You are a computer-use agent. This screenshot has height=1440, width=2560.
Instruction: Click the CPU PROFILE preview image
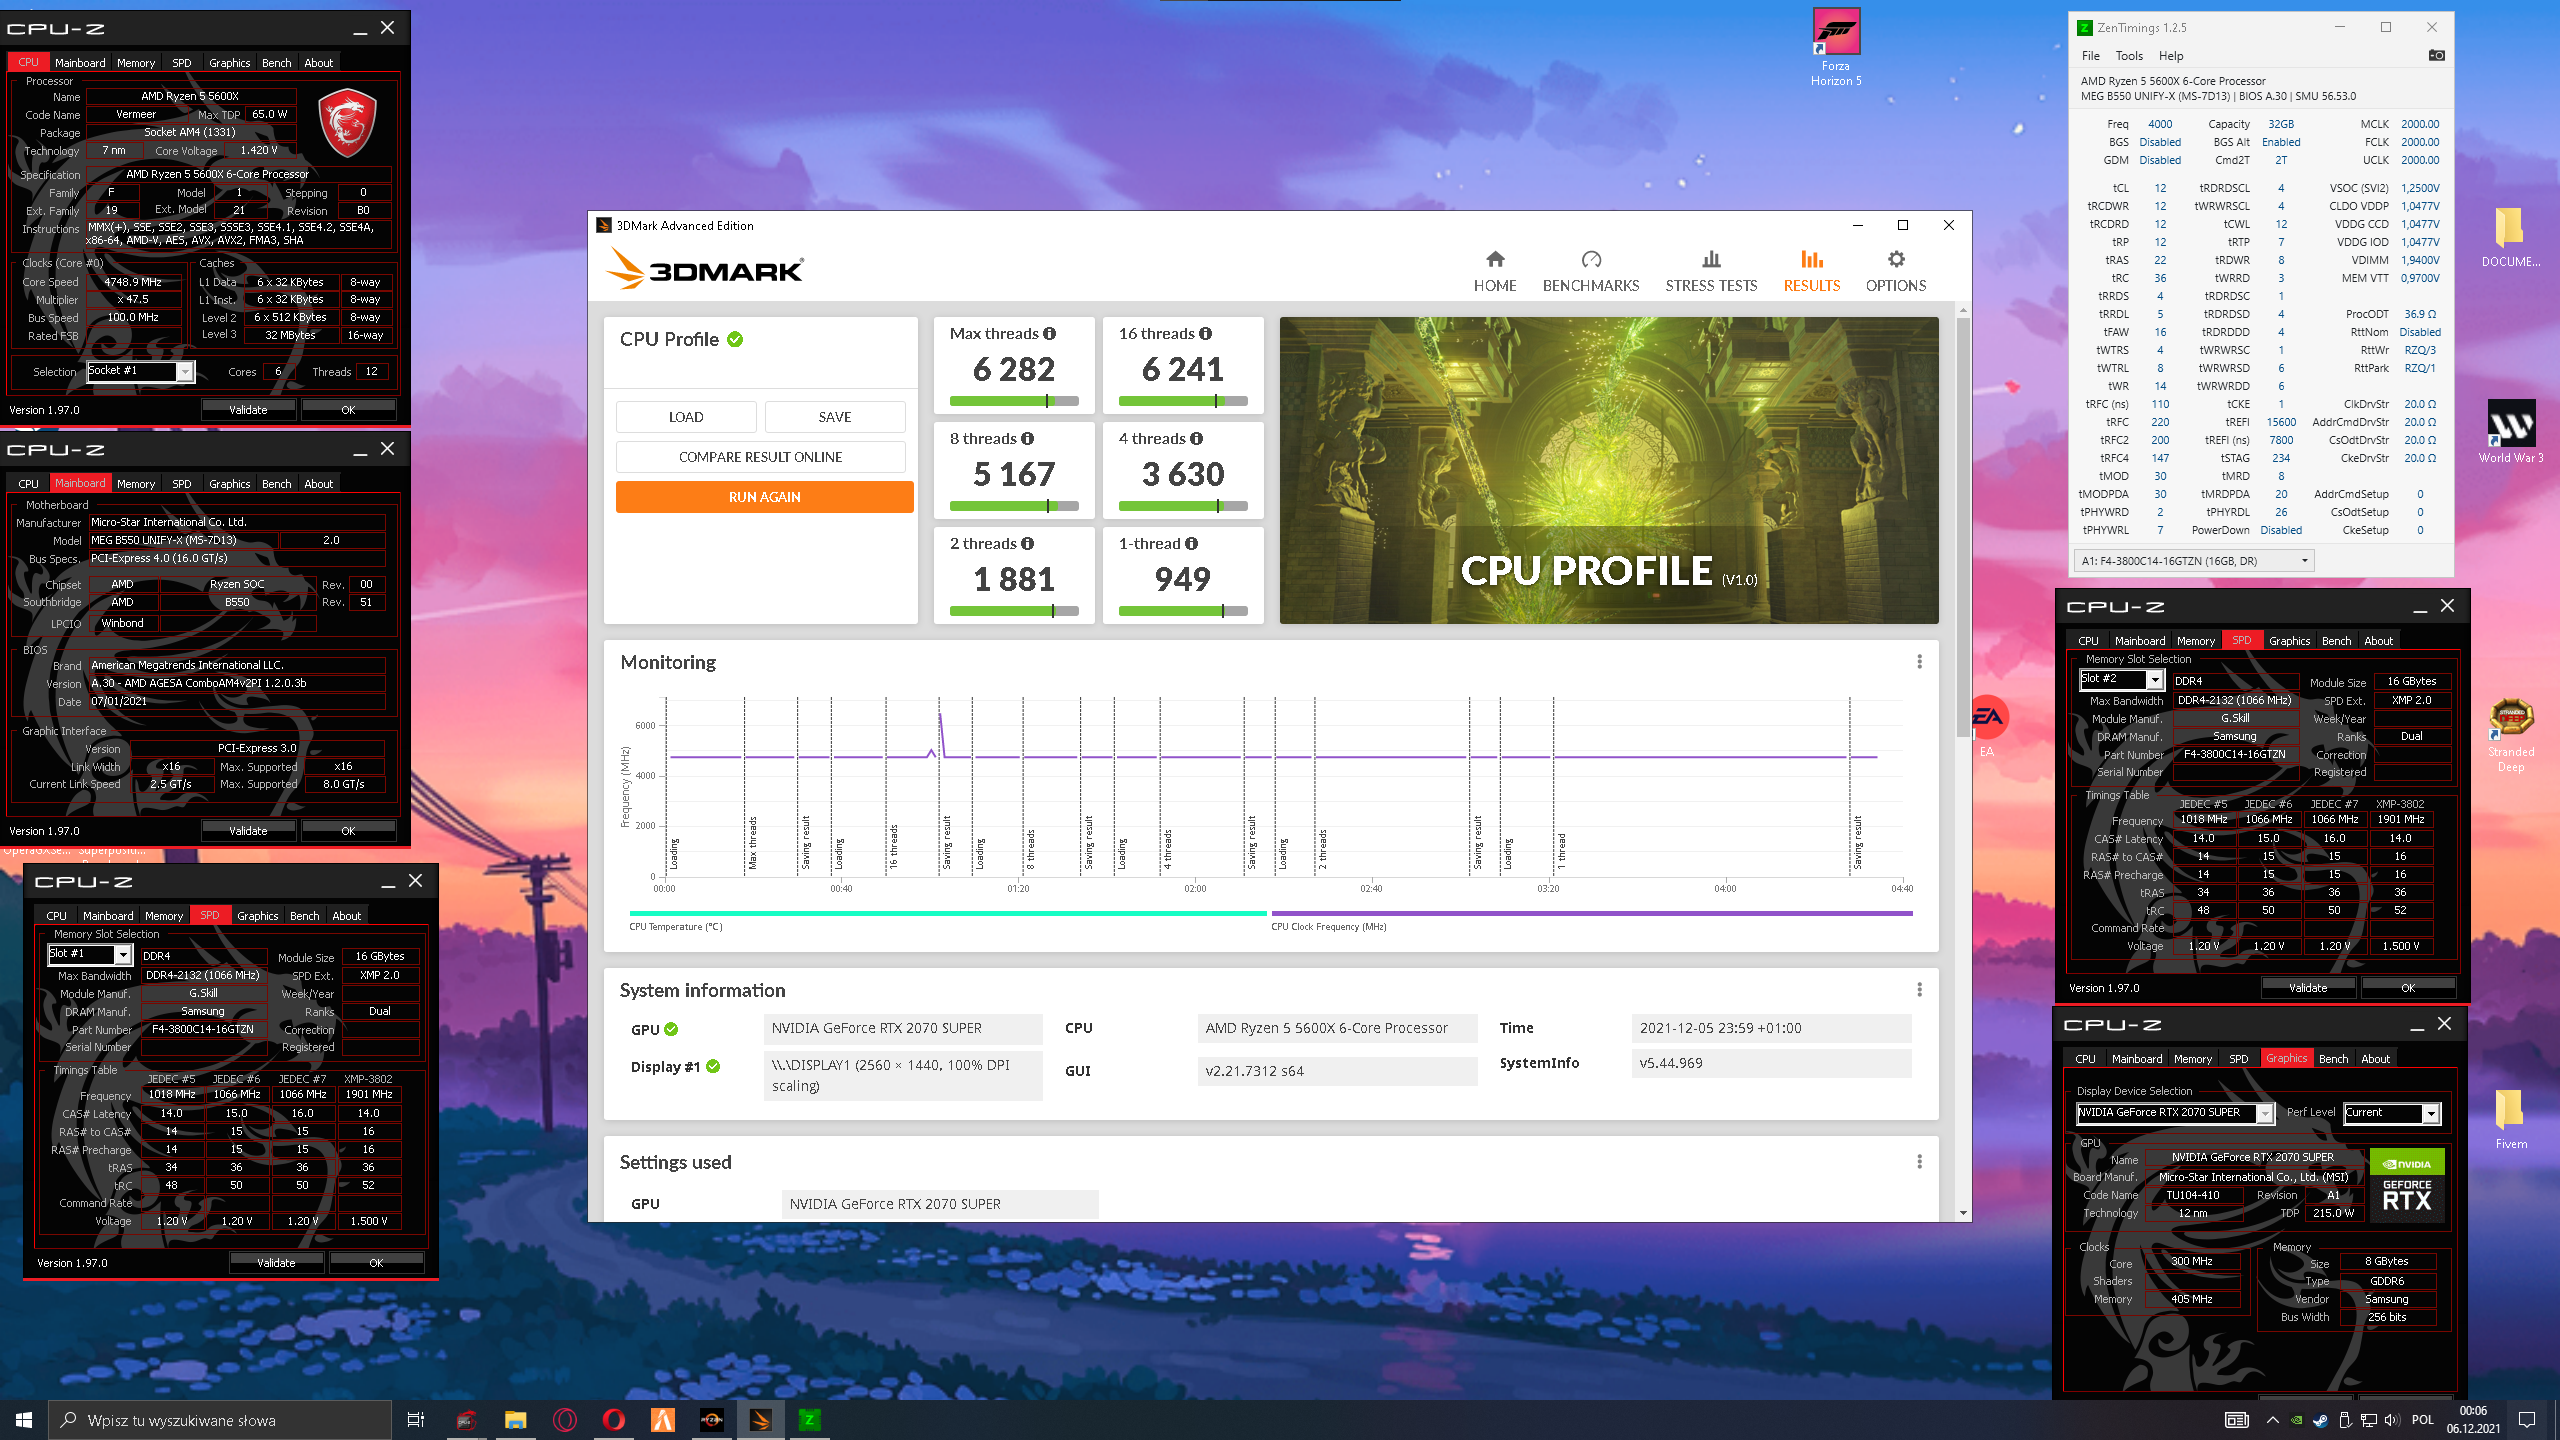1609,470
